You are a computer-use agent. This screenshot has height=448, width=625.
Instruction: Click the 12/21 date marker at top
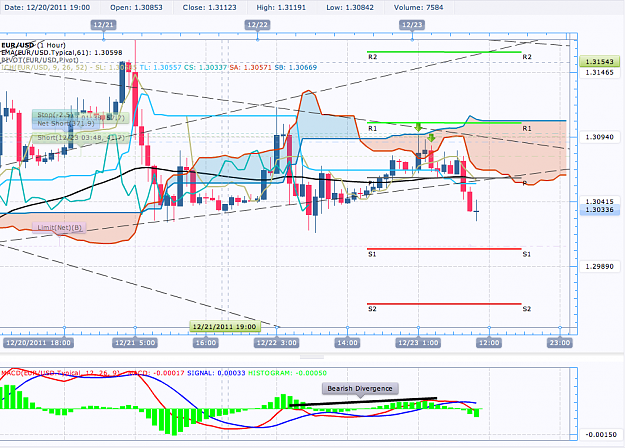point(104,25)
